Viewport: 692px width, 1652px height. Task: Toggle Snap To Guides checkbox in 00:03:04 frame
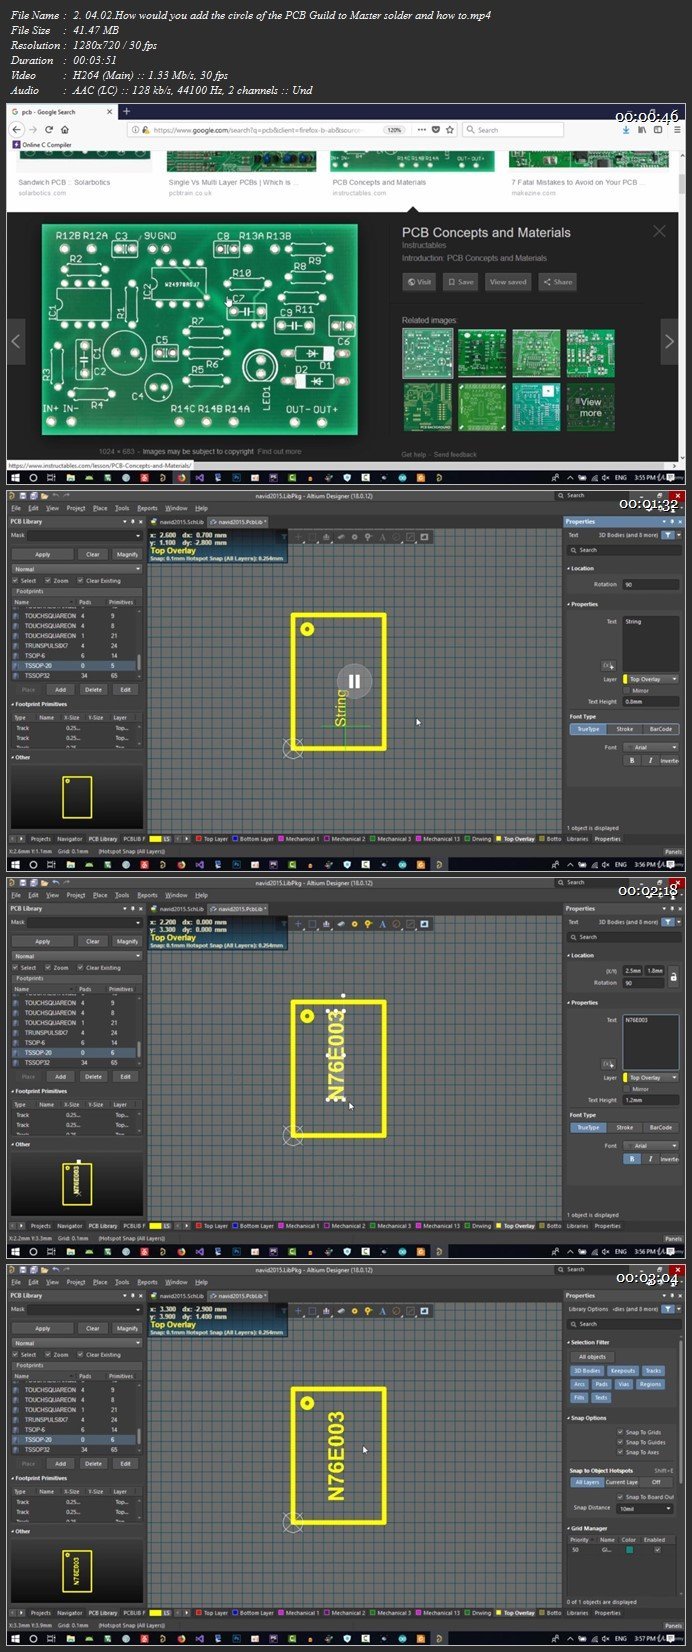(620, 1442)
